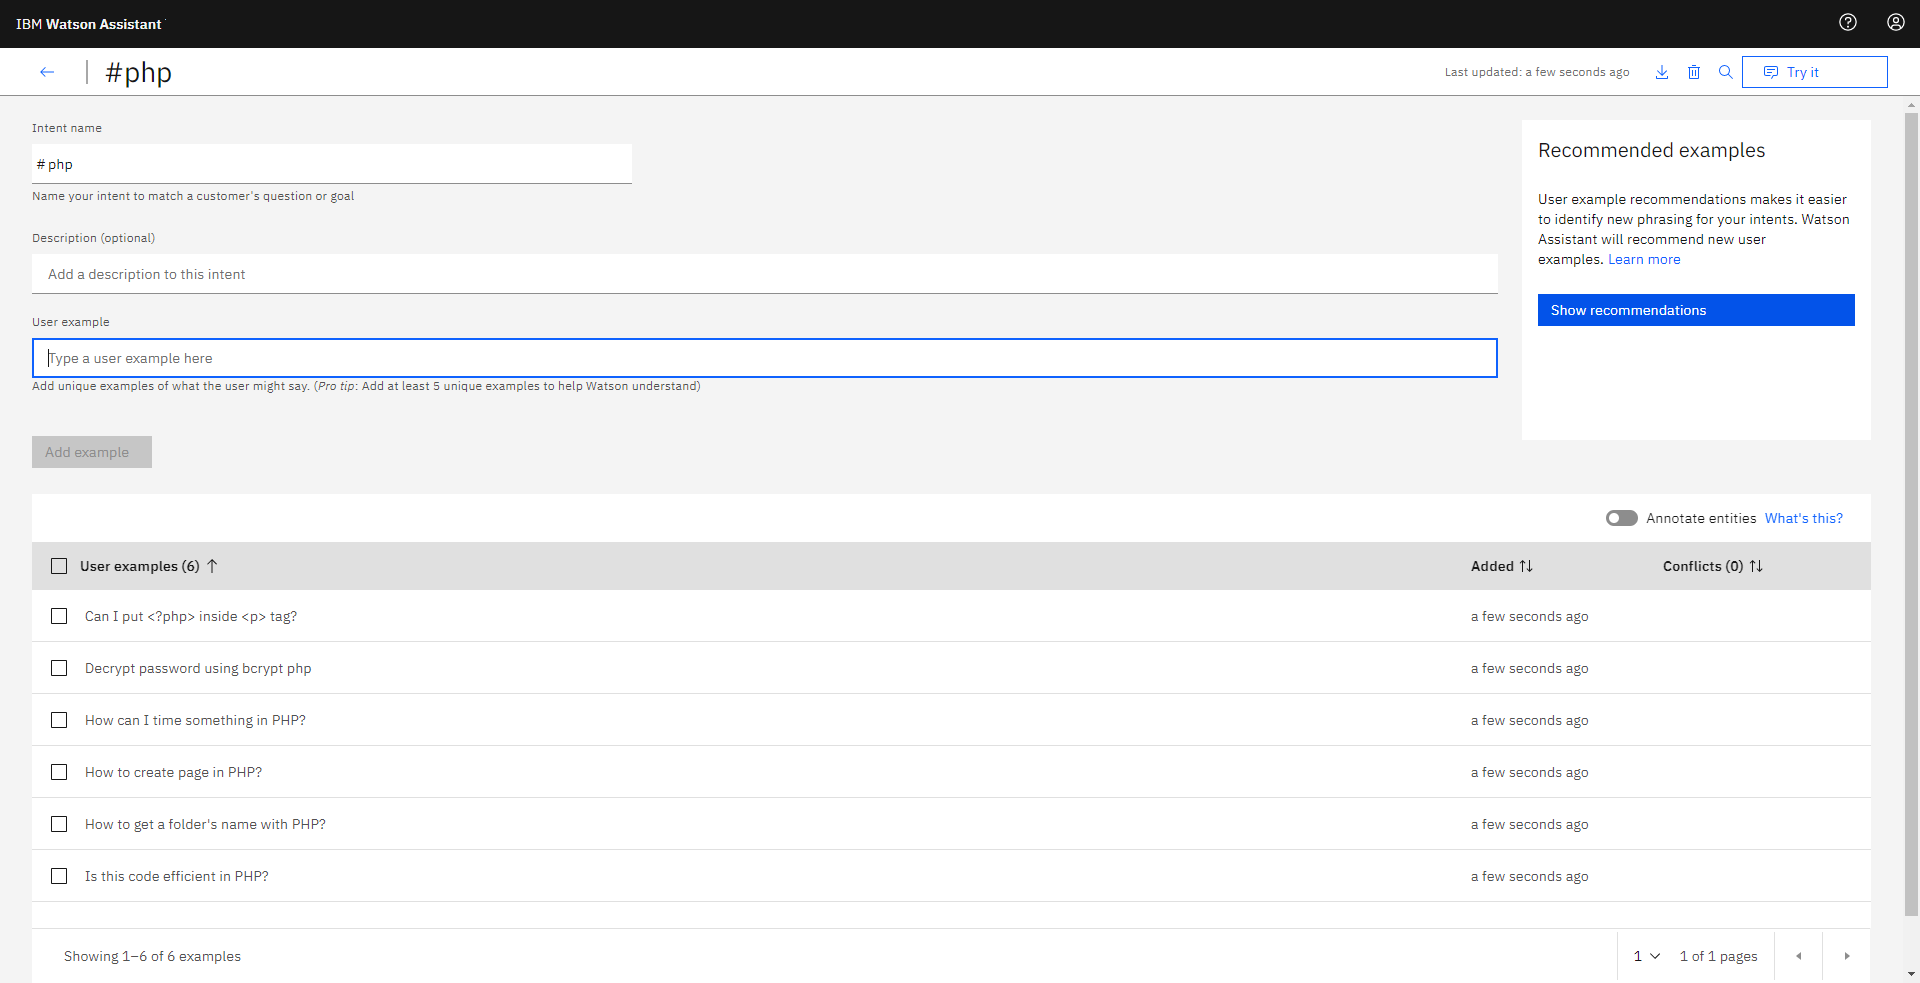Focus the Description input field
The width and height of the screenshot is (1920, 983).
pos(765,274)
